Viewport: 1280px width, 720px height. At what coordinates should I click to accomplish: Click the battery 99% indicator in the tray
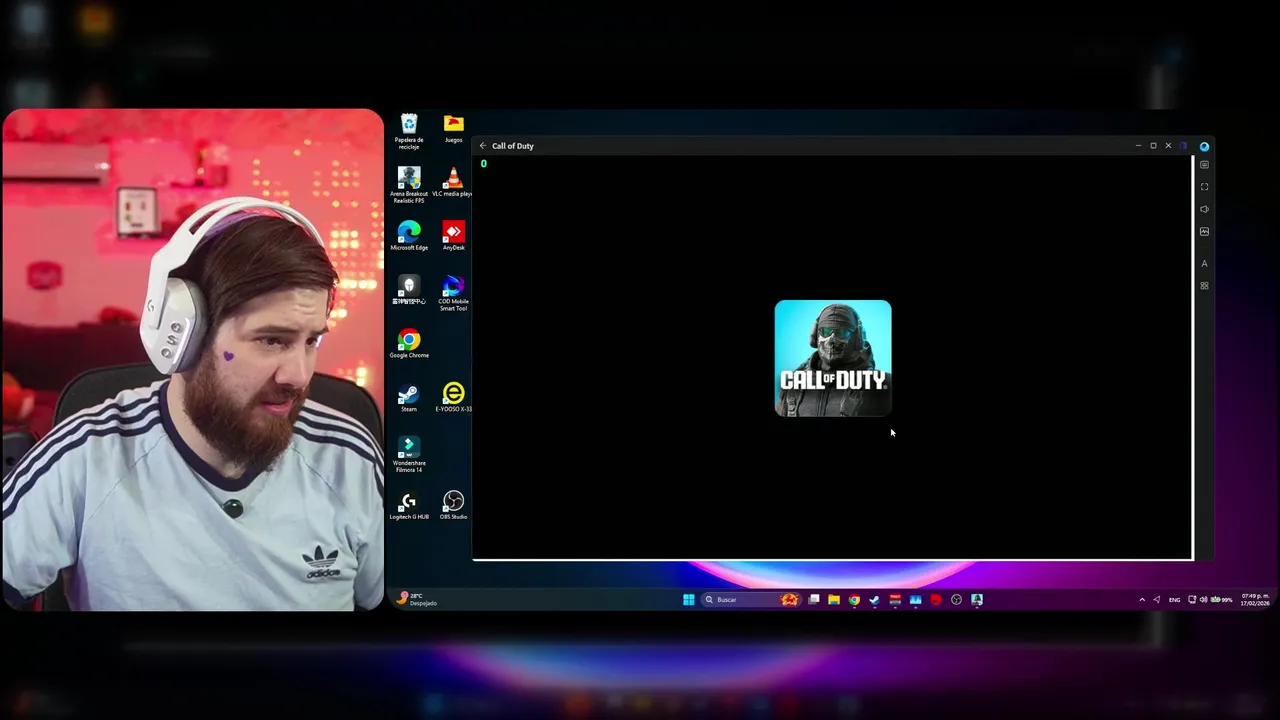click(1221, 600)
